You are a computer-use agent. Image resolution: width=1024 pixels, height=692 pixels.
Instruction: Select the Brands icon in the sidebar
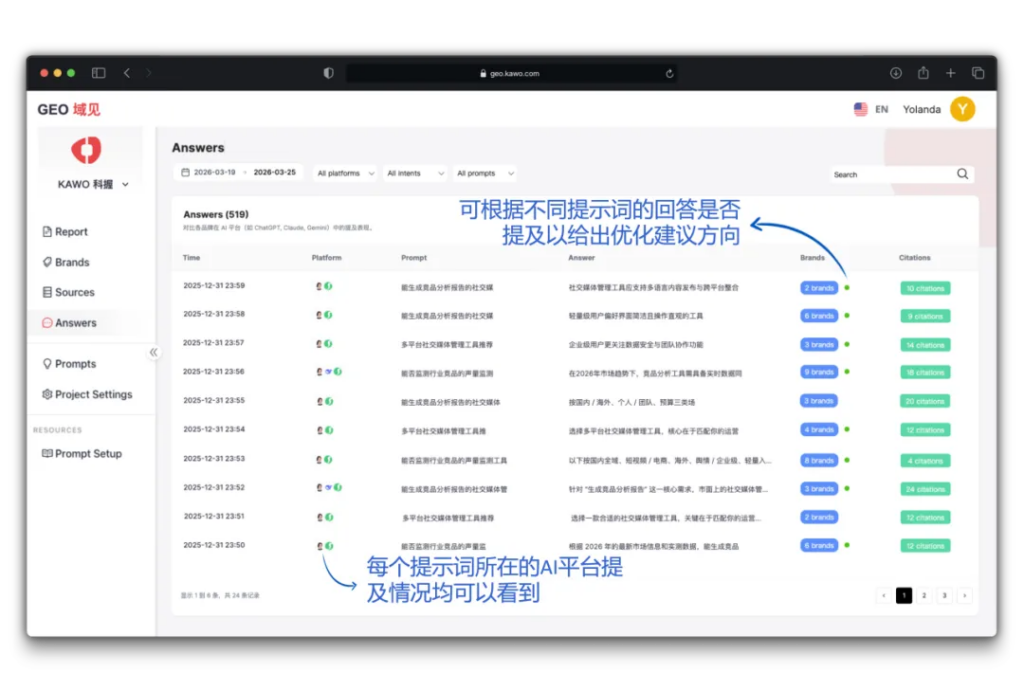coord(48,261)
